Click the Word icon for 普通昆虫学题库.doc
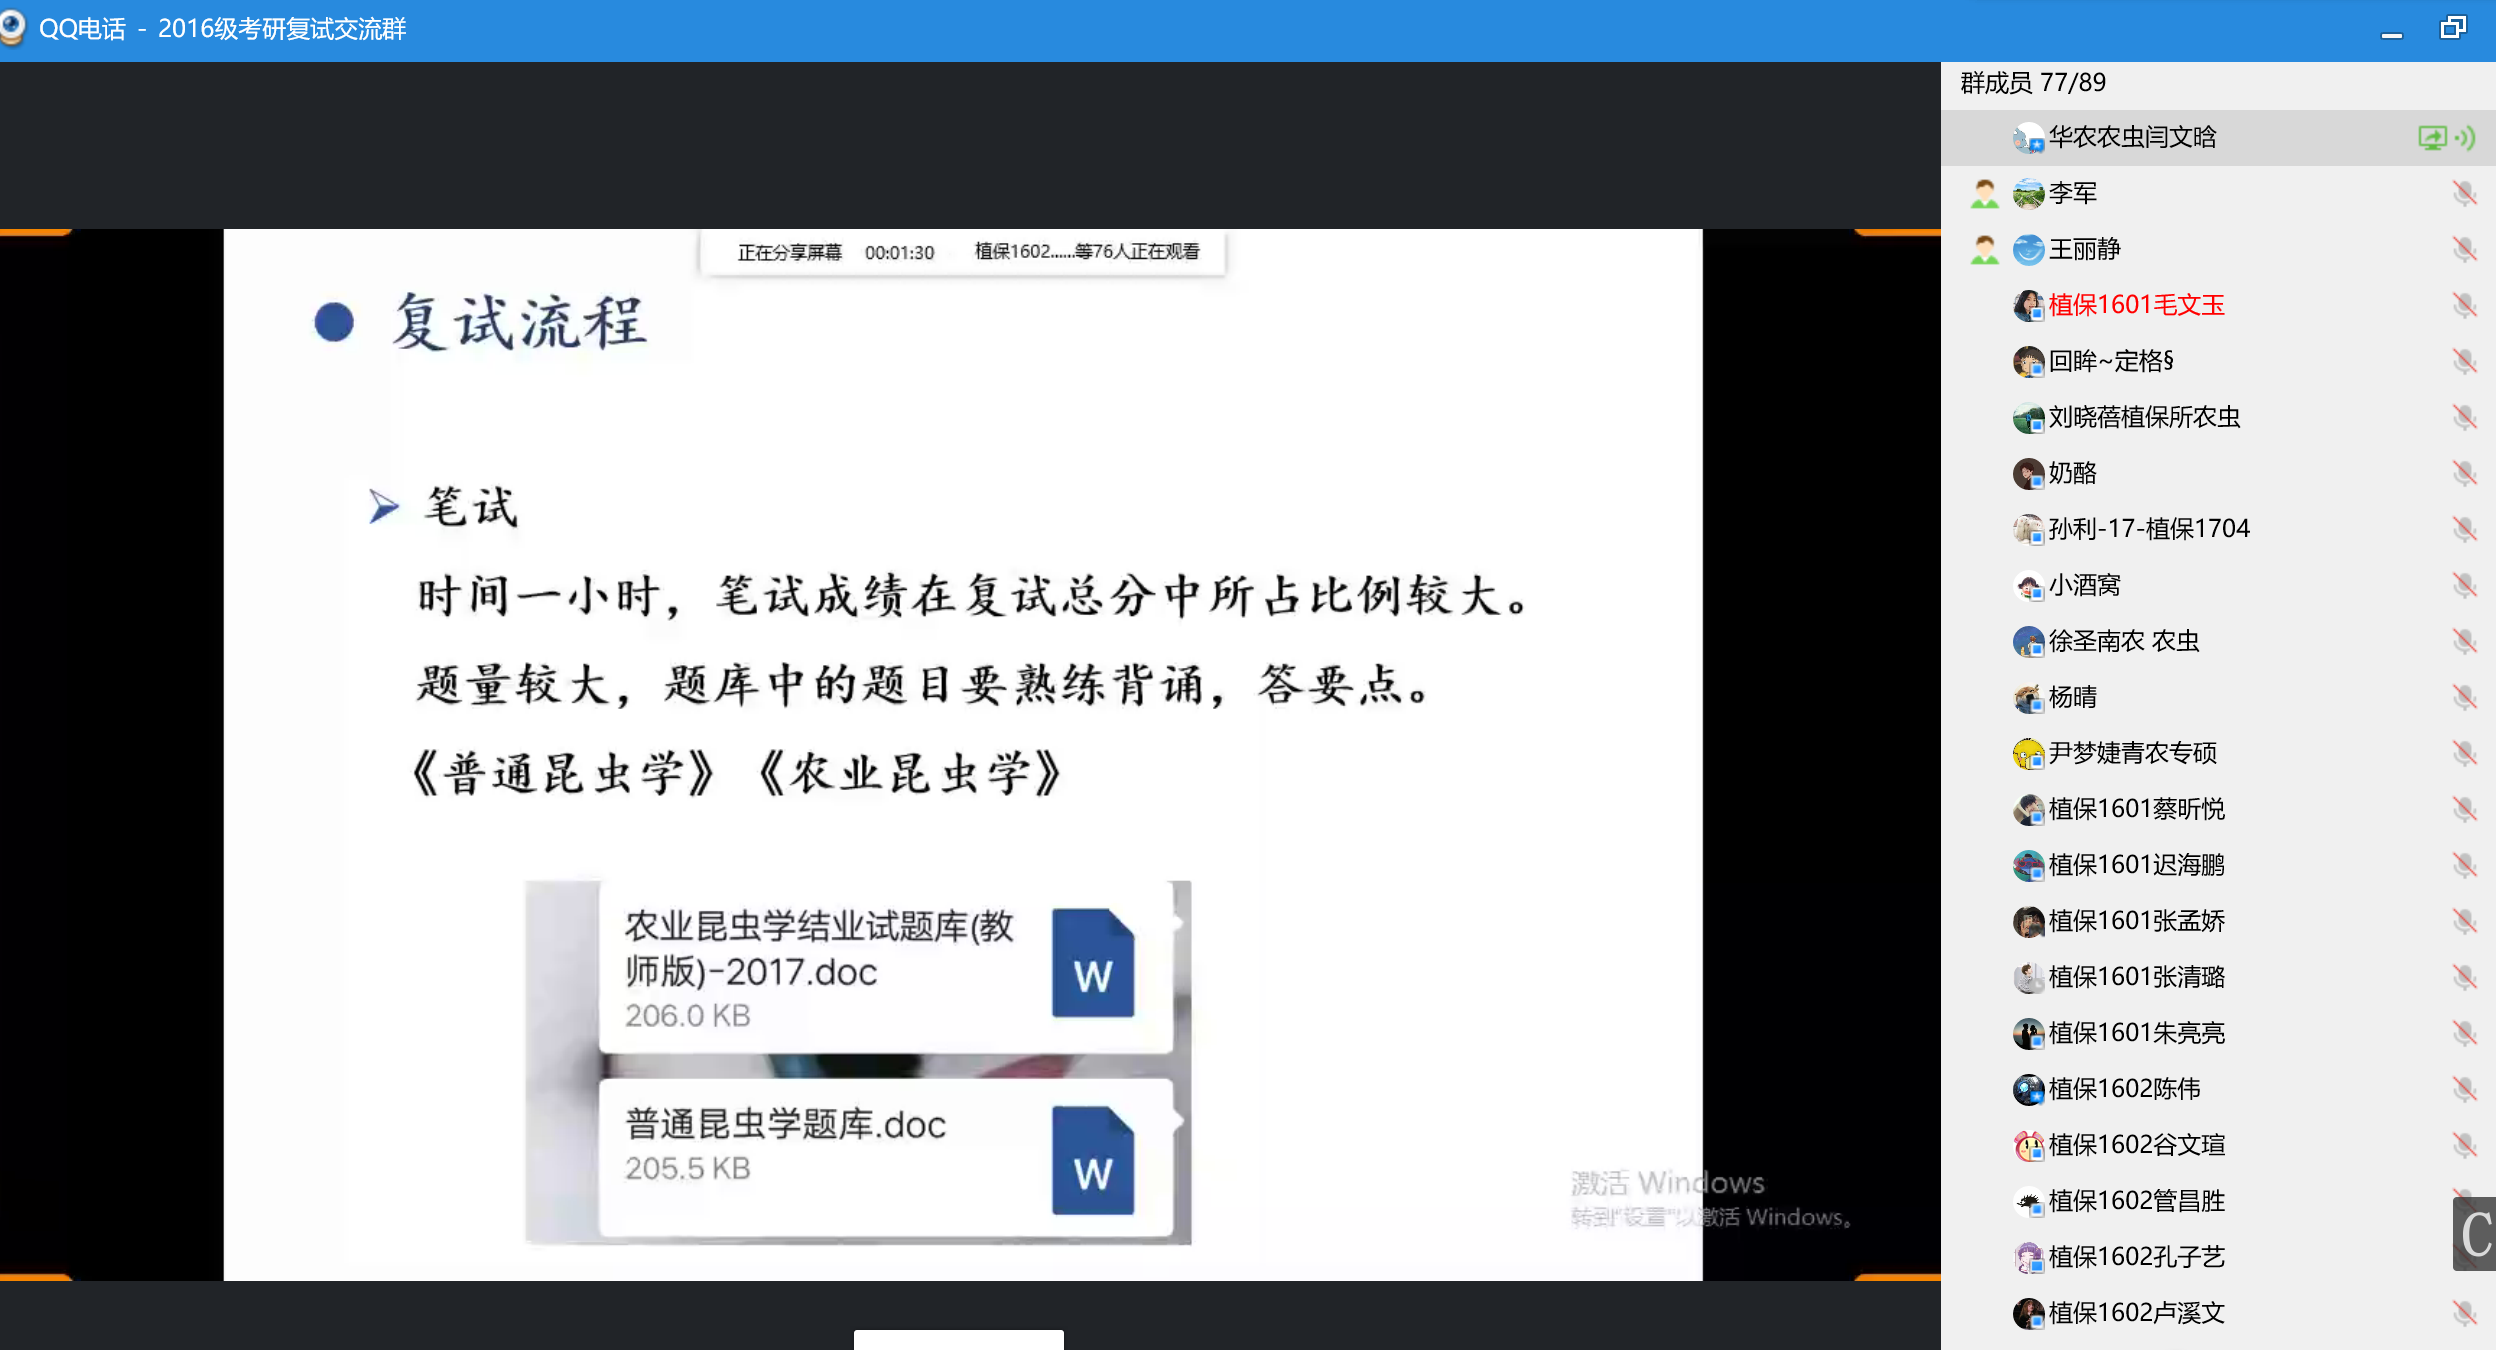The image size is (2496, 1350). click(1092, 1160)
